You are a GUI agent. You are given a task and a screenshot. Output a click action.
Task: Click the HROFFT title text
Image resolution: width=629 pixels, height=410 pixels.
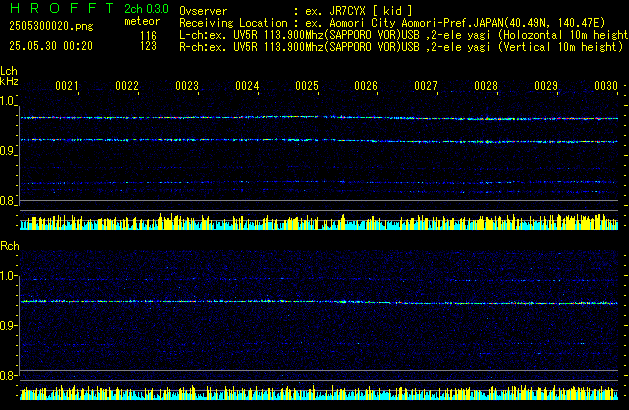click(x=62, y=8)
